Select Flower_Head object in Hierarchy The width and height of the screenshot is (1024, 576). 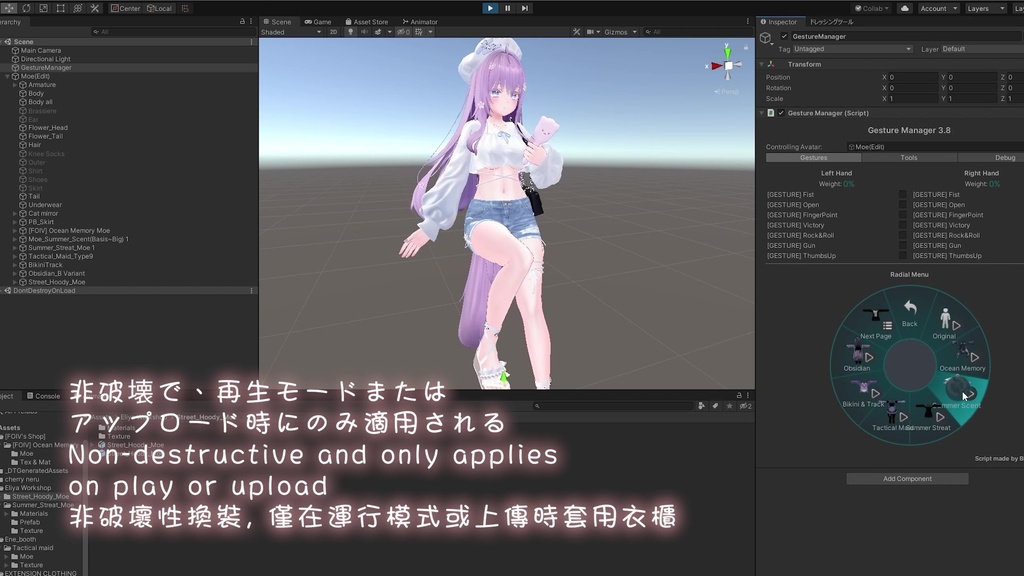[x=48, y=128]
